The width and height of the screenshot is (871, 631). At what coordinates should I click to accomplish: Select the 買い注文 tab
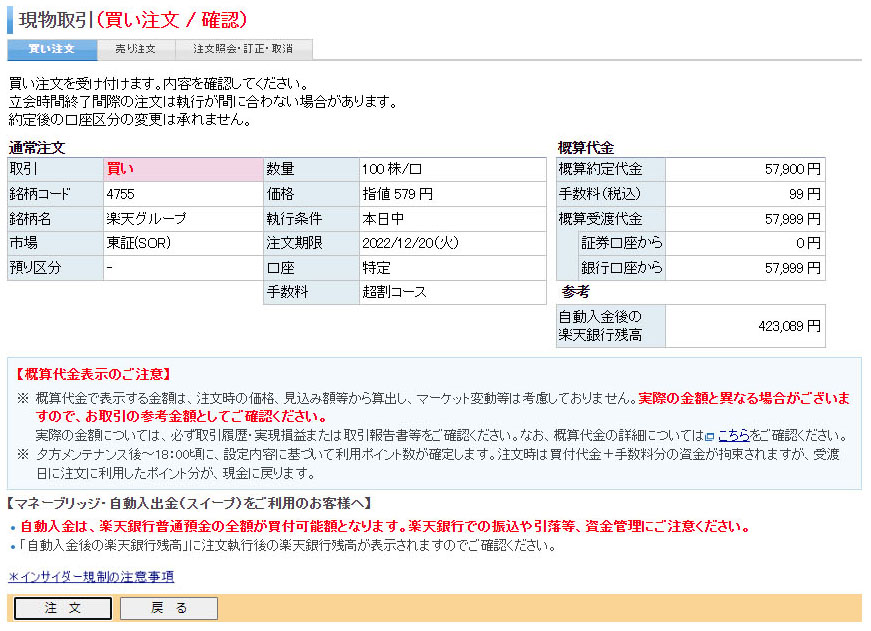click(x=52, y=49)
